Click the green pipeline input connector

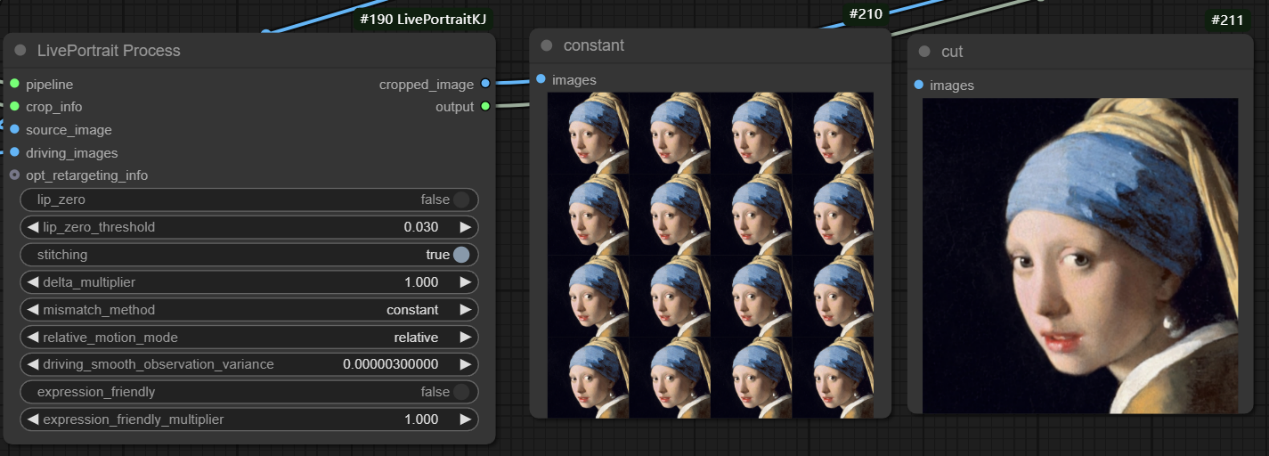coord(14,84)
